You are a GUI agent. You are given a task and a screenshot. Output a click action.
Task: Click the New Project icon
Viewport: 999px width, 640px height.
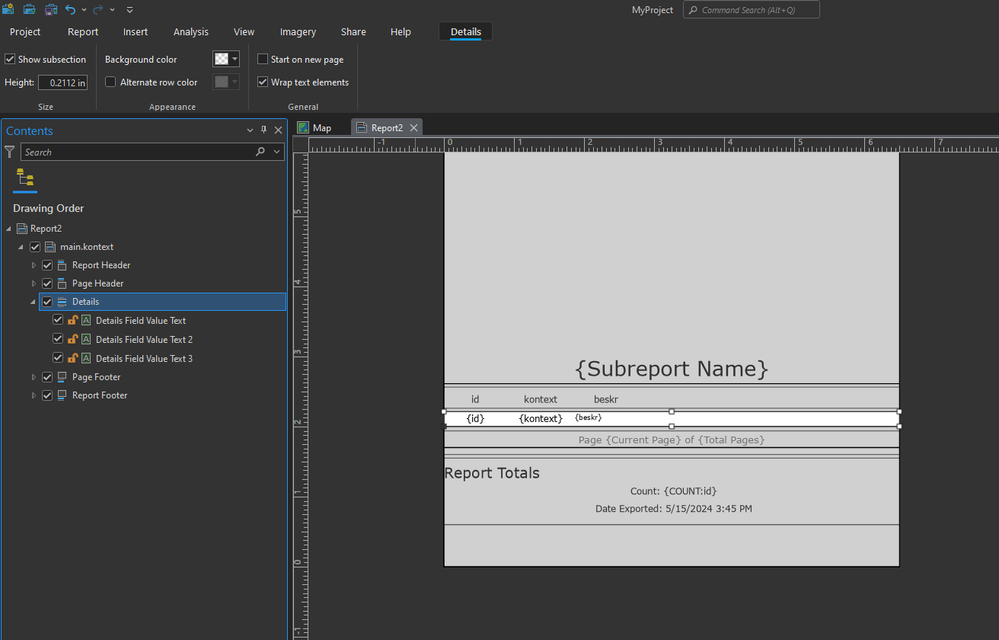pyautogui.click(x=8, y=10)
